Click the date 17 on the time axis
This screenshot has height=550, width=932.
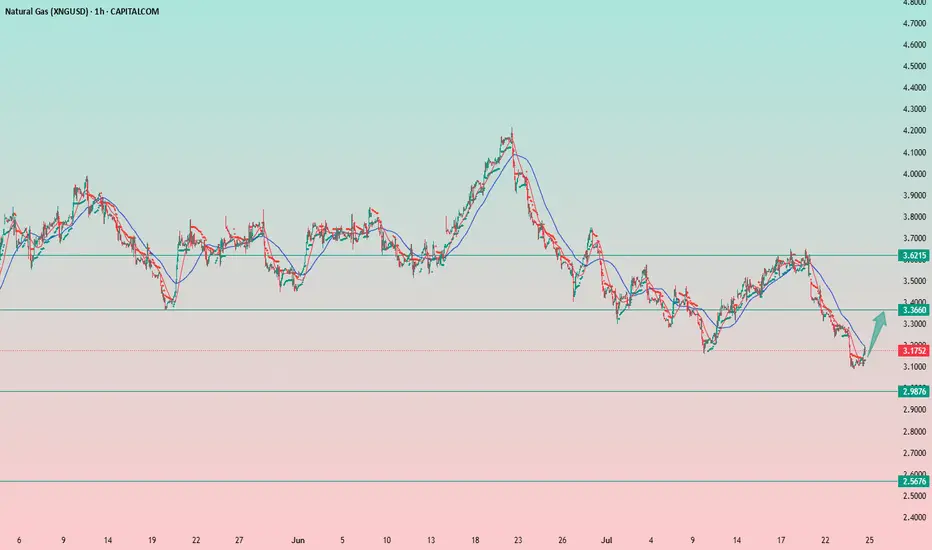point(781,540)
